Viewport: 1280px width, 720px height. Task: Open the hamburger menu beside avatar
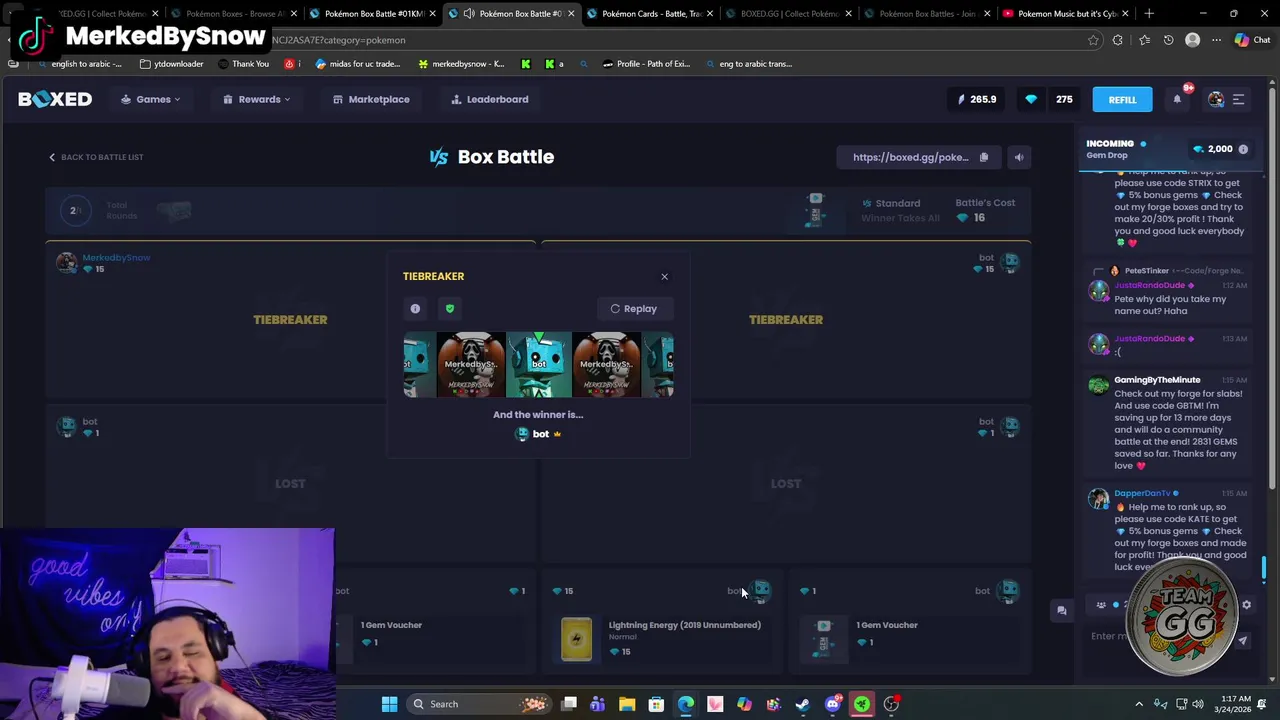pyautogui.click(x=1238, y=99)
